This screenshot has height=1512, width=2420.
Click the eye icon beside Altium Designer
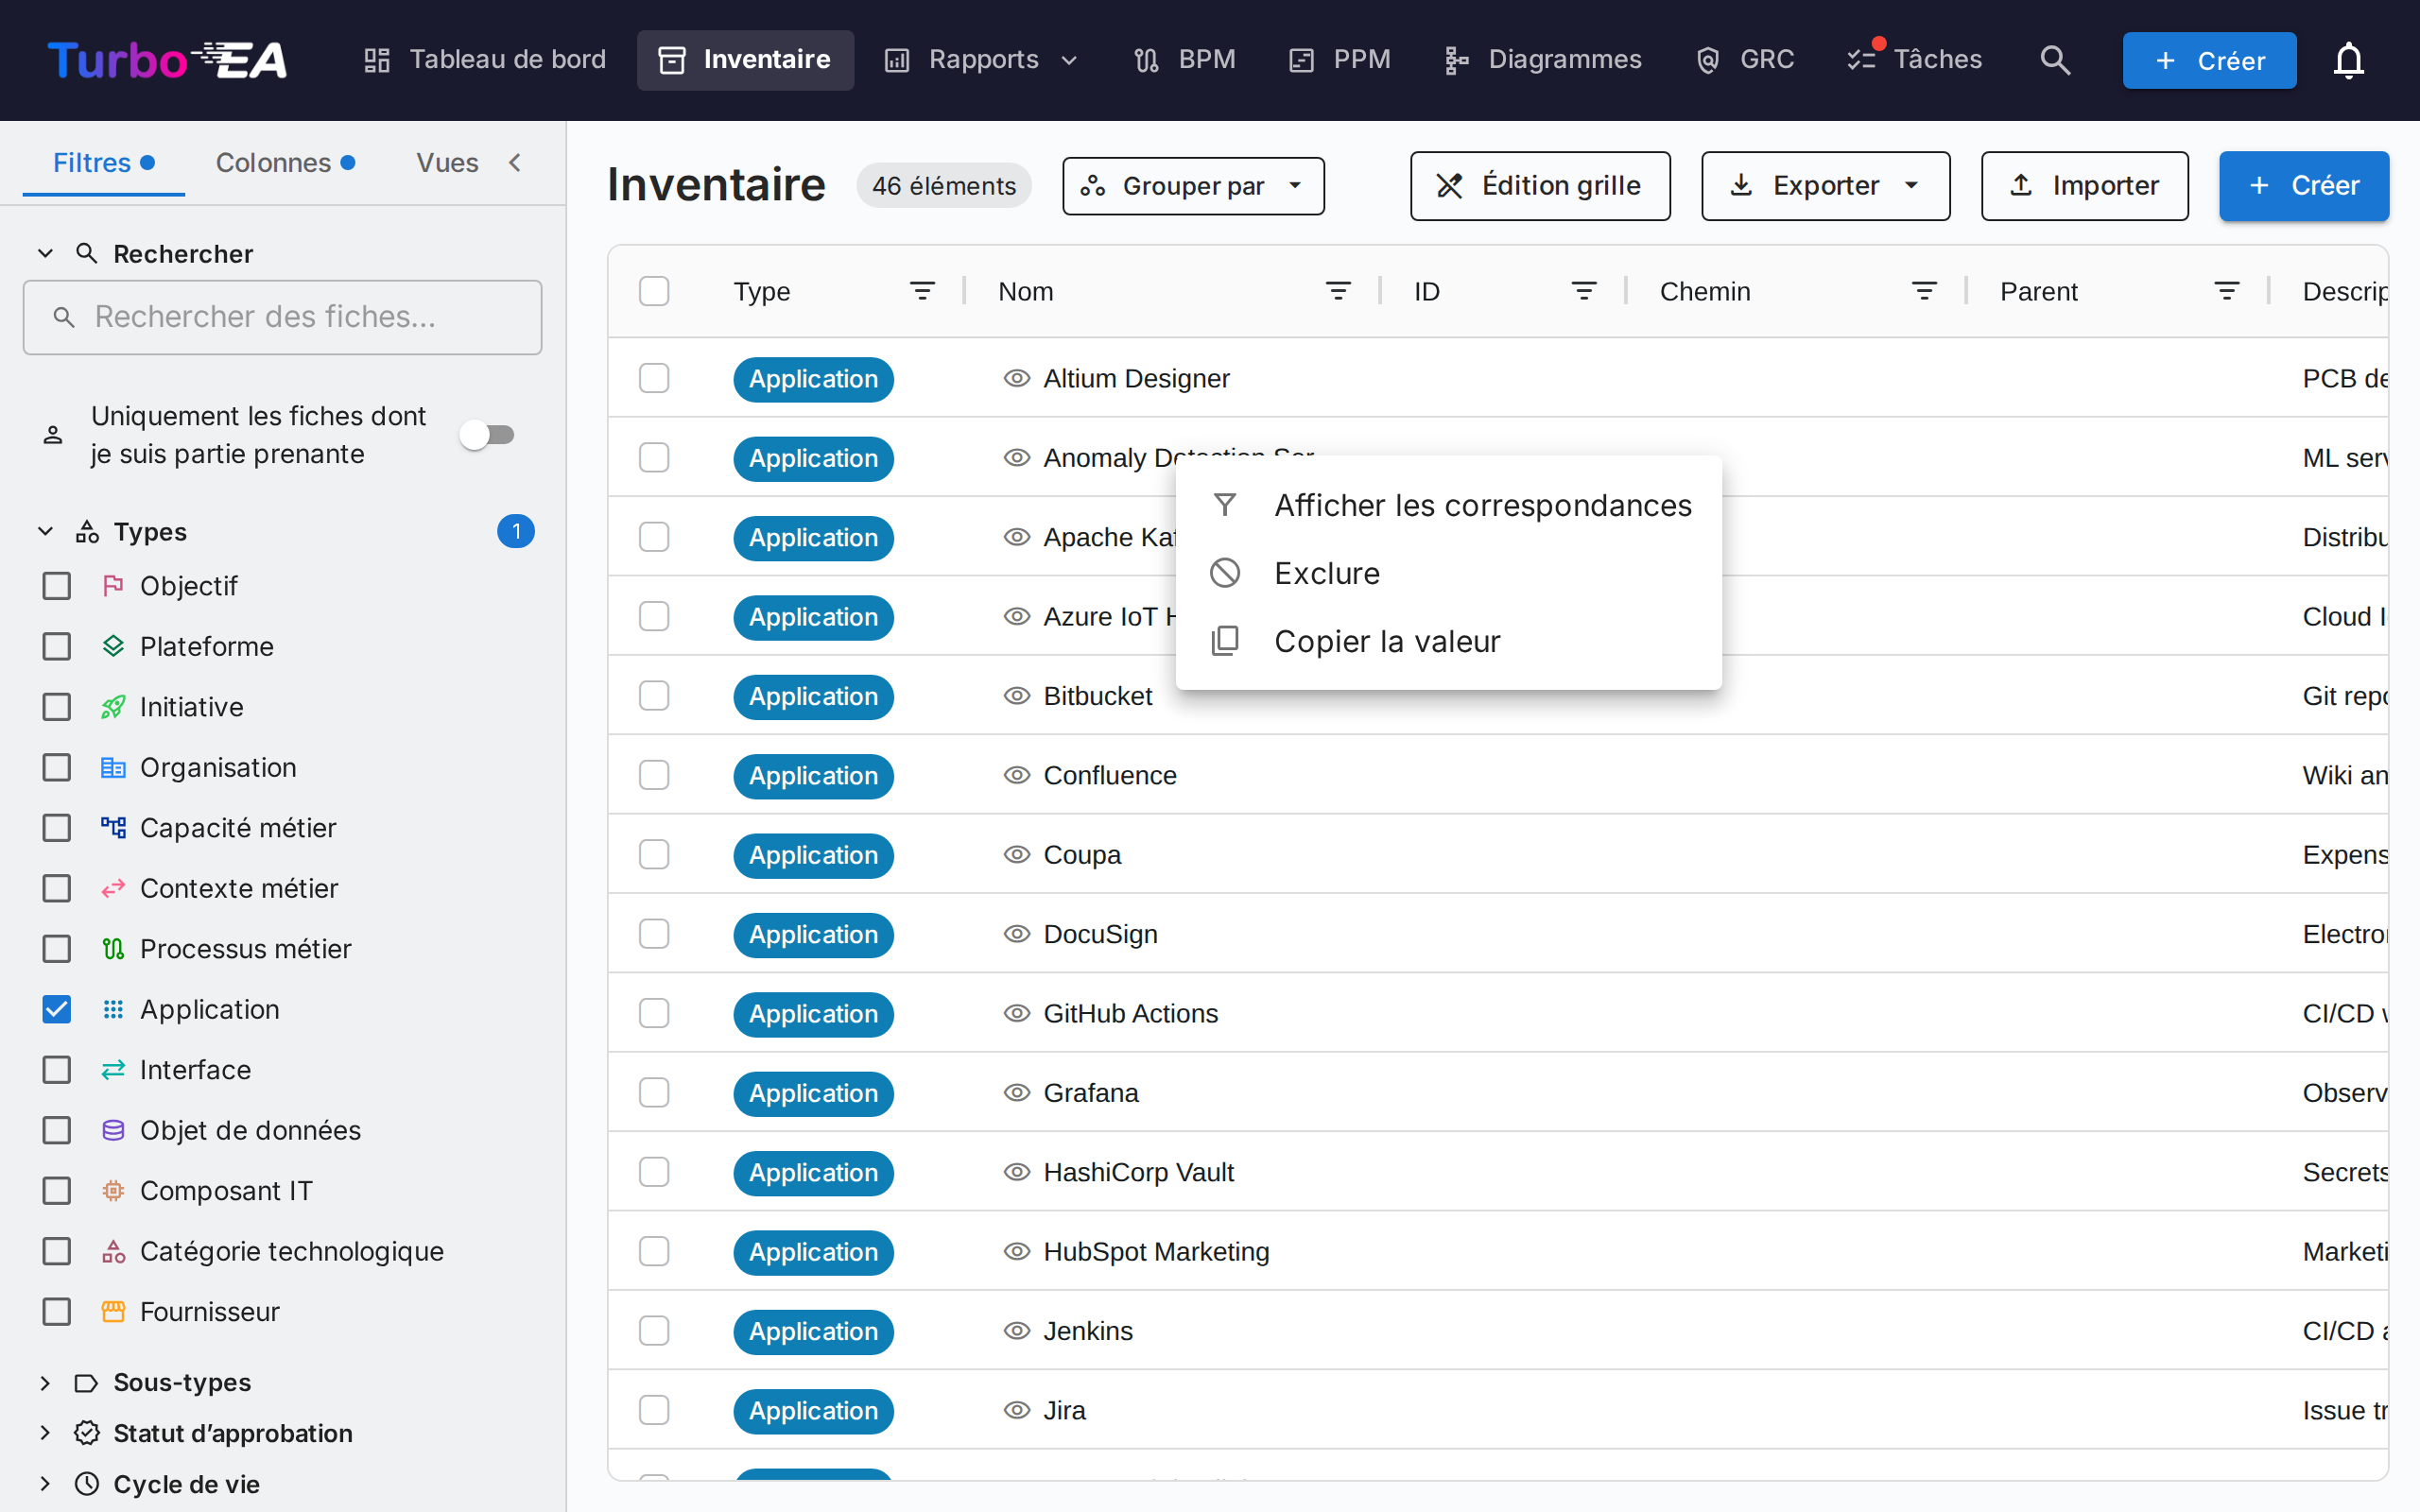tap(1017, 378)
